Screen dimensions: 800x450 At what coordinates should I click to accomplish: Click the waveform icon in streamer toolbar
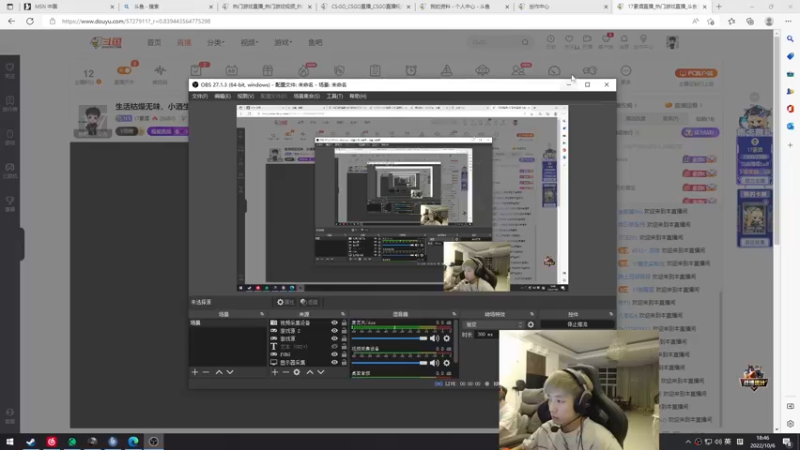click(x=160, y=70)
